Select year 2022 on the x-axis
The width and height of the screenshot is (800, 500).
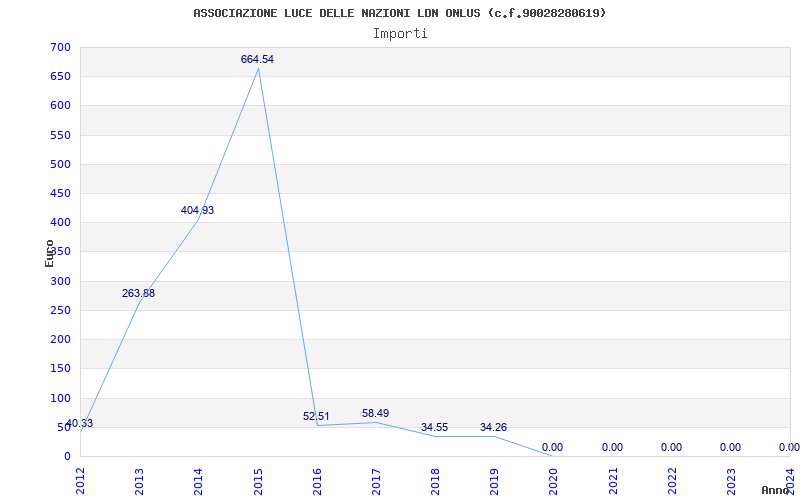672,481
